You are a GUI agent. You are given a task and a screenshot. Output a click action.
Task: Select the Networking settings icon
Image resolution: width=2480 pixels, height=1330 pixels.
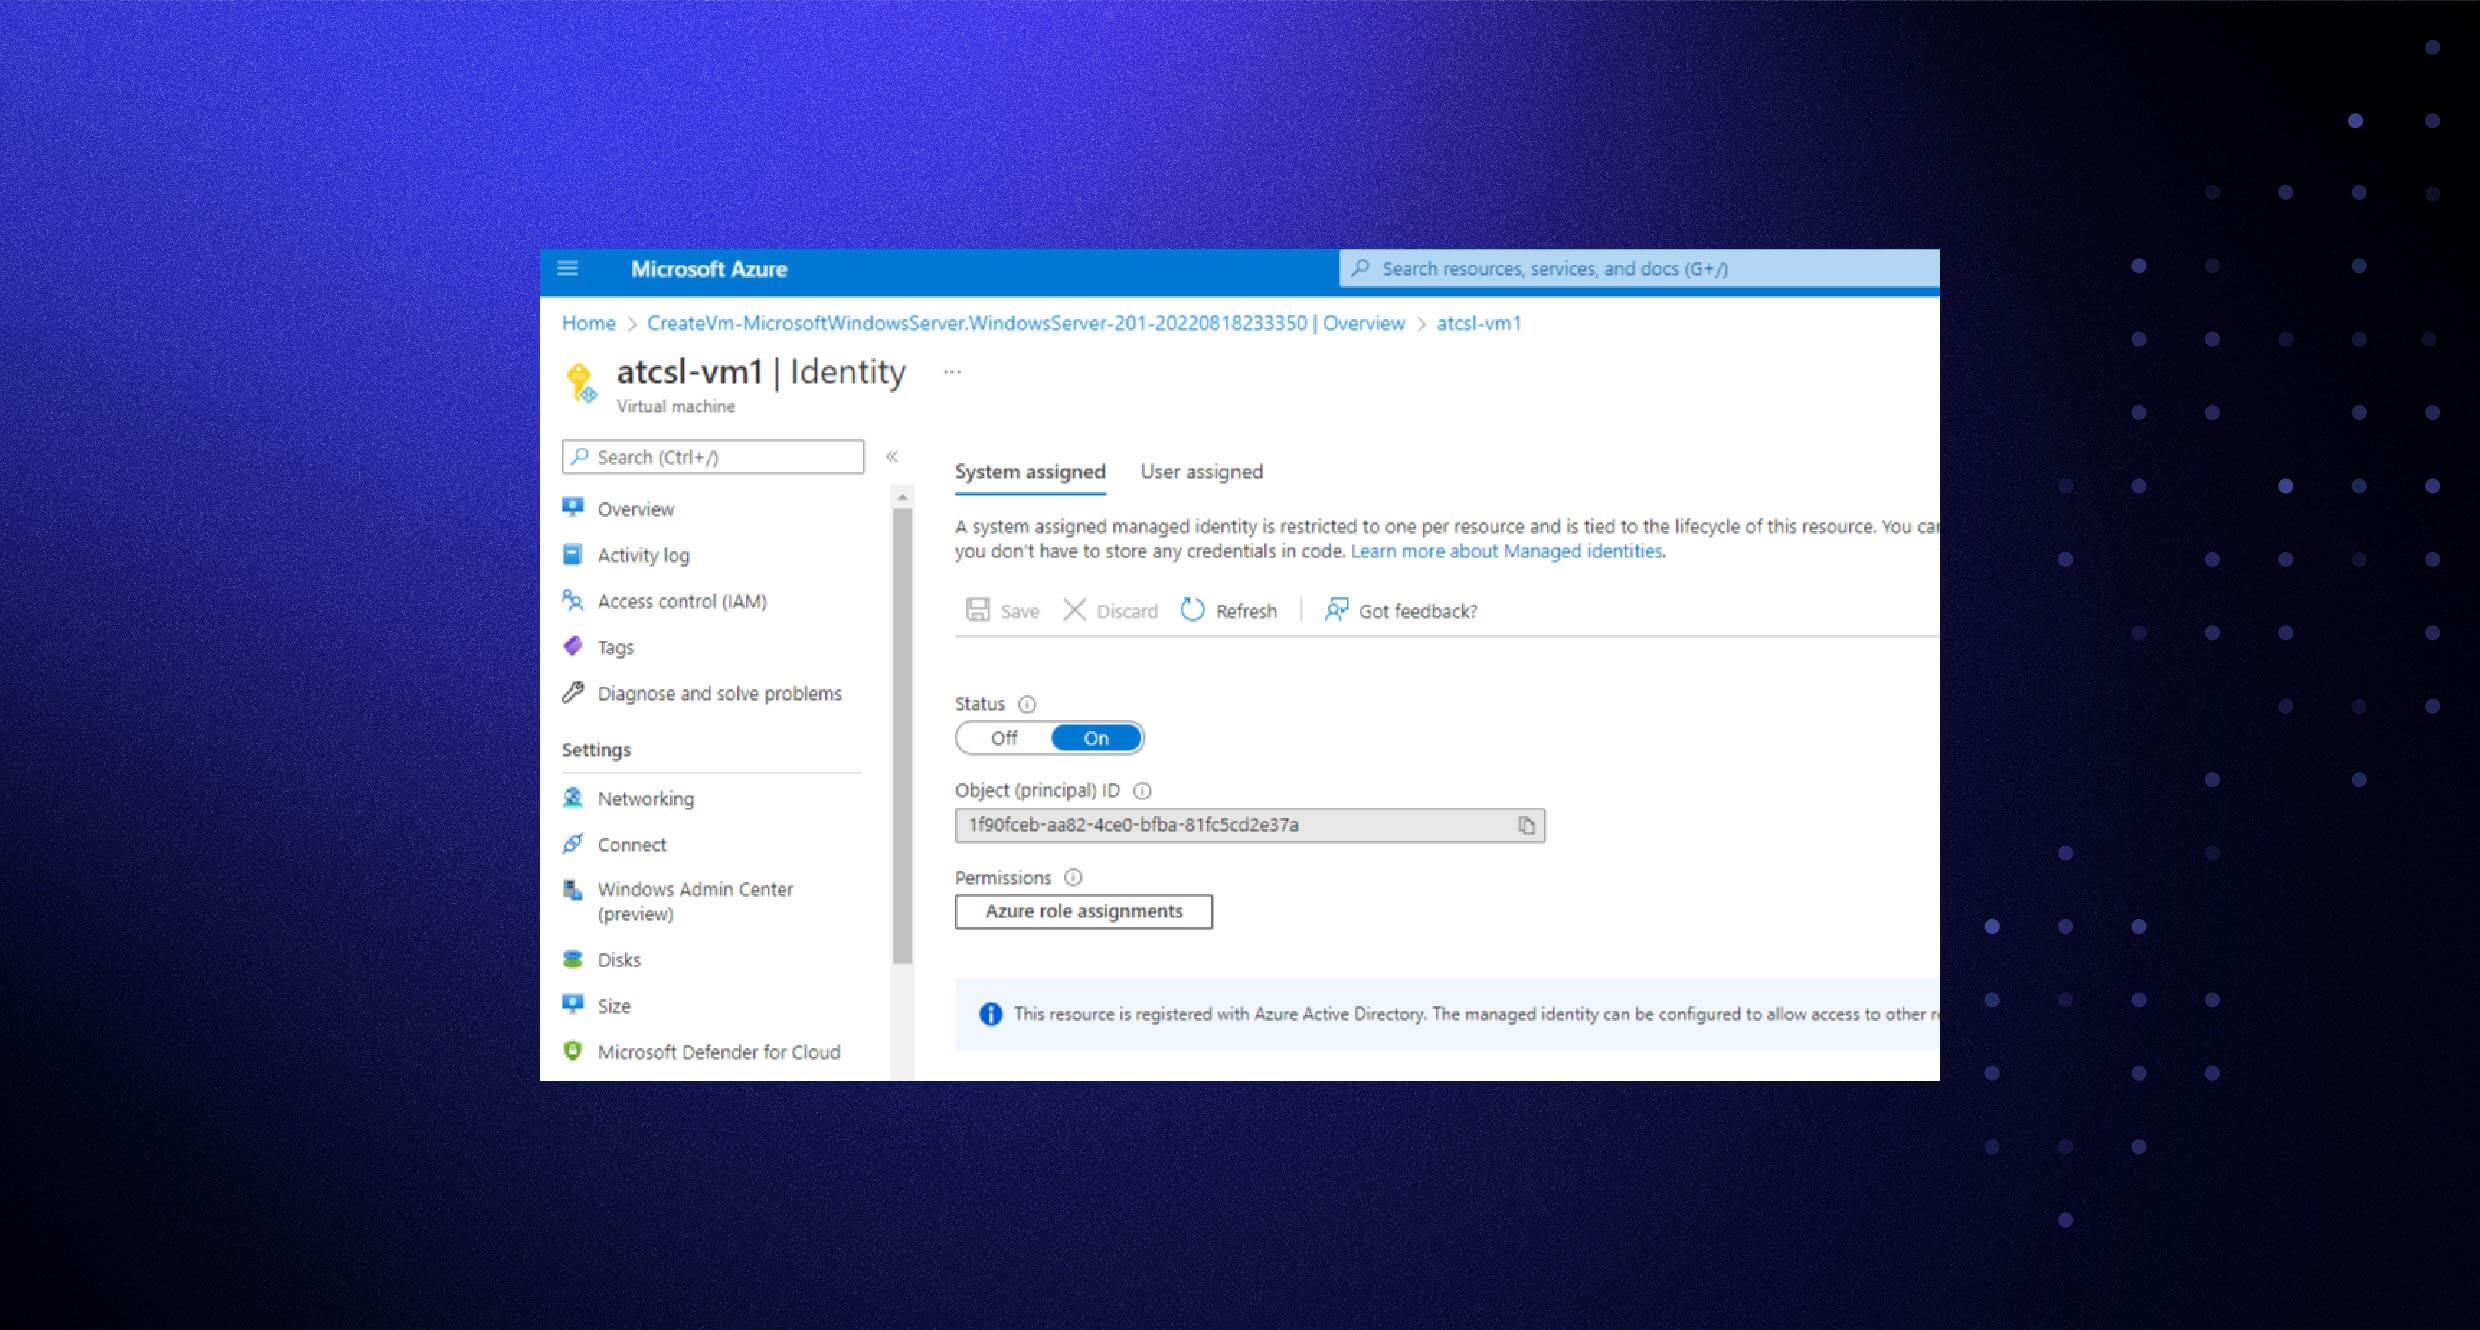coord(573,798)
